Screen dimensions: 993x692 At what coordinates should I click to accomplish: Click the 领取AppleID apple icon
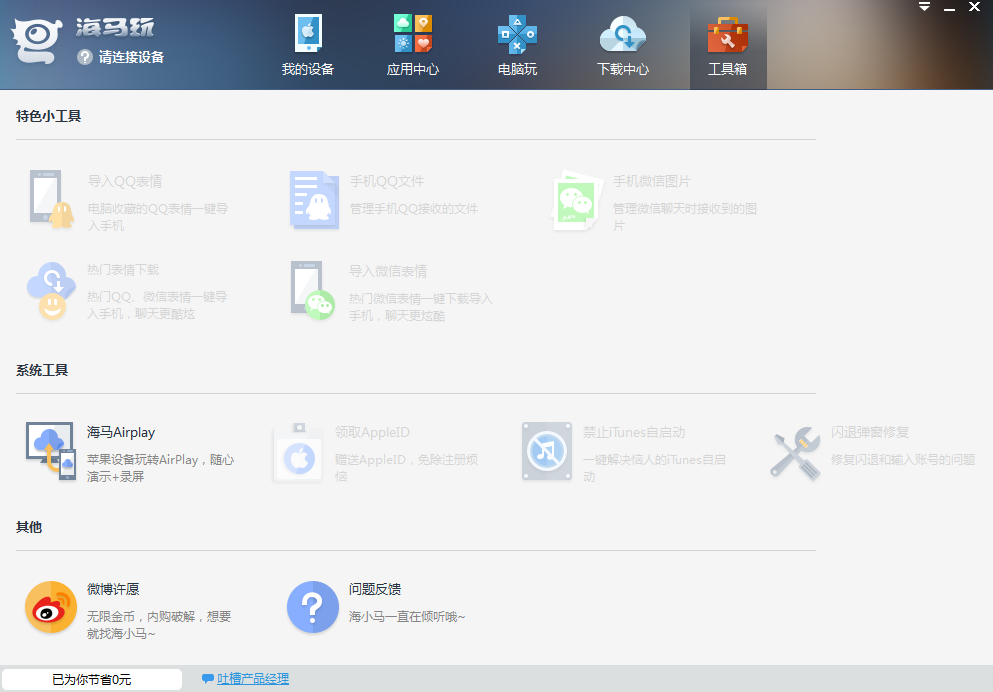298,452
